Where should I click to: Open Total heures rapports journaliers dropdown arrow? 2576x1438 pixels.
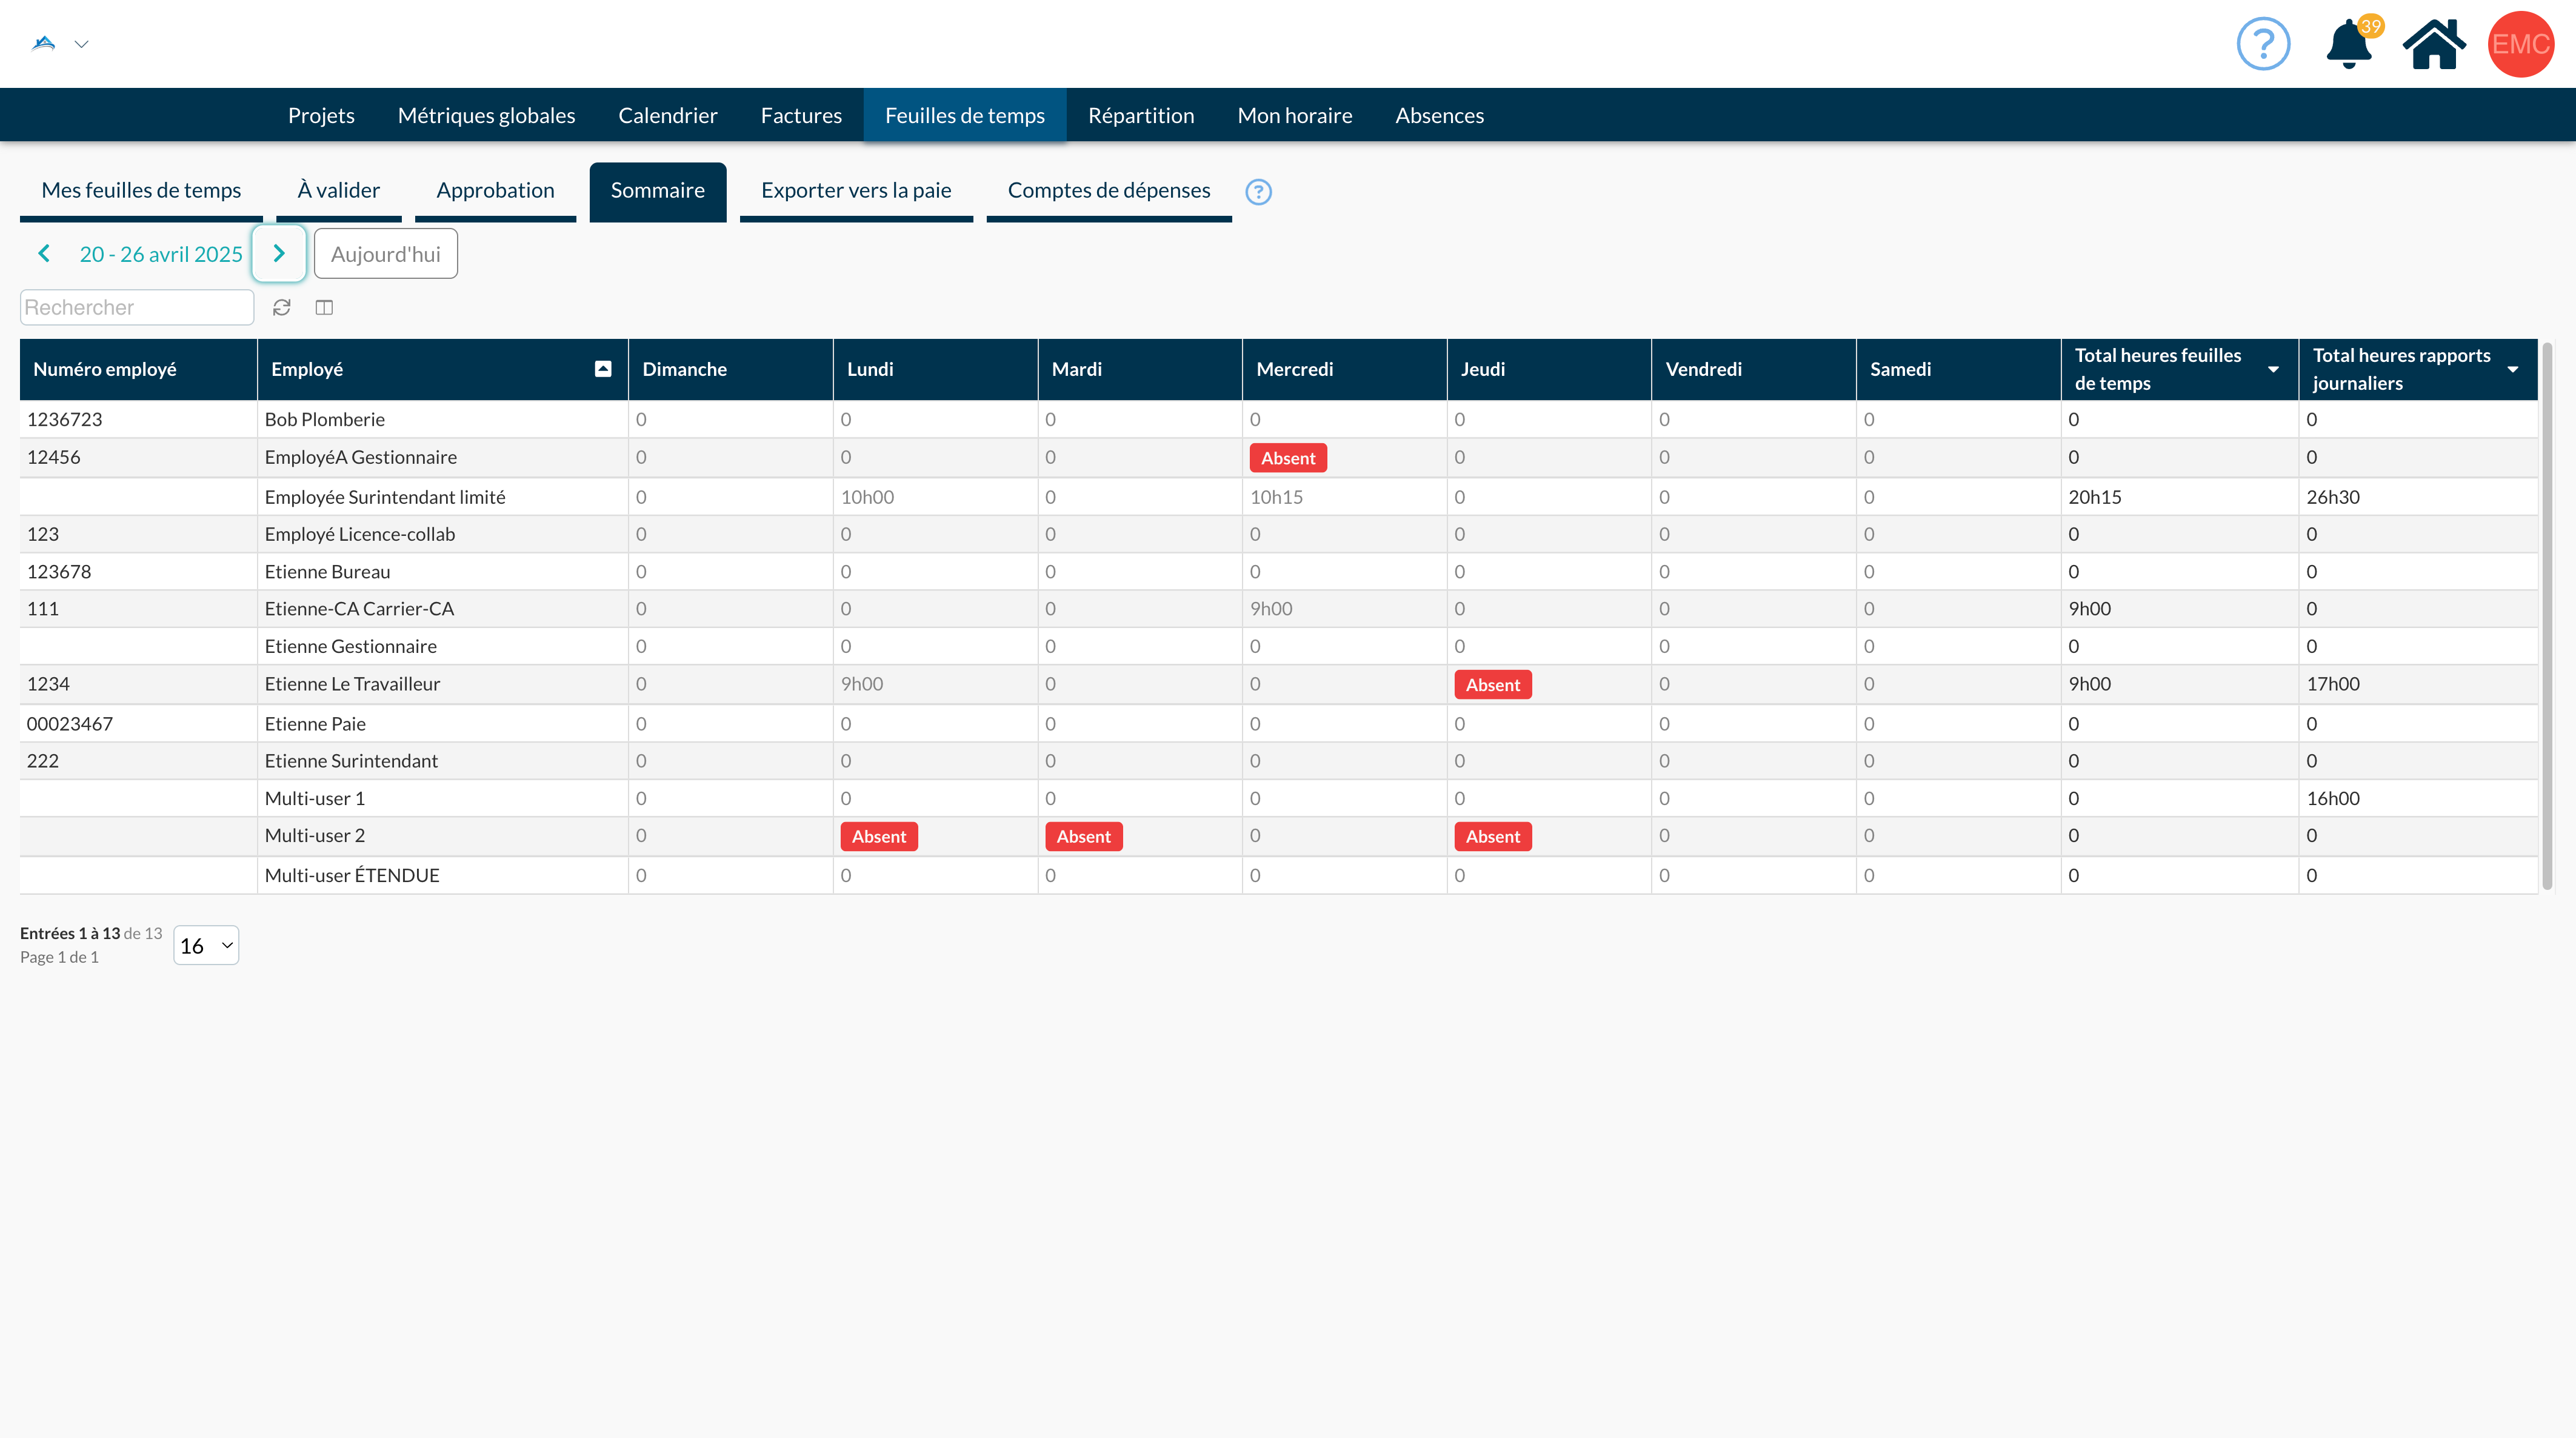(2512, 370)
